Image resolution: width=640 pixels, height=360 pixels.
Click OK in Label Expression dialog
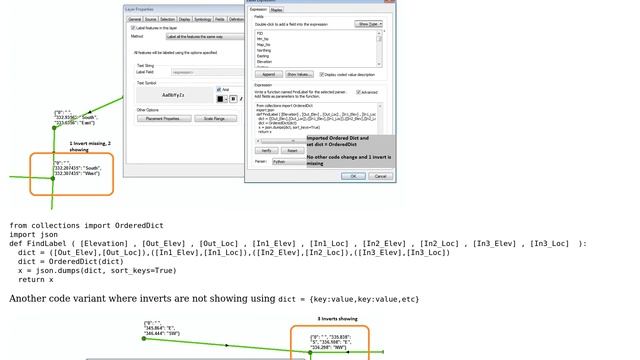coord(353,176)
